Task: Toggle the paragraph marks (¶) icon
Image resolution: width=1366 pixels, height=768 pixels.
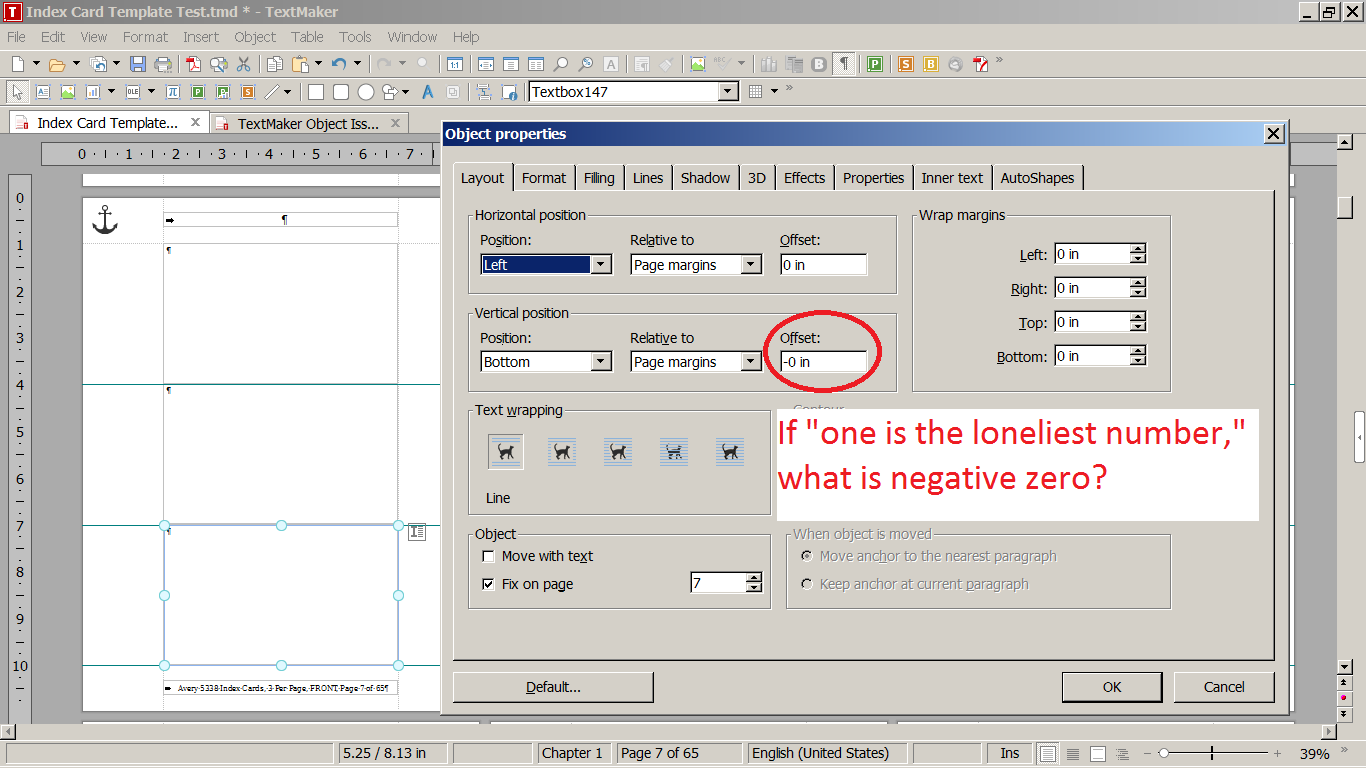Action: coord(845,64)
